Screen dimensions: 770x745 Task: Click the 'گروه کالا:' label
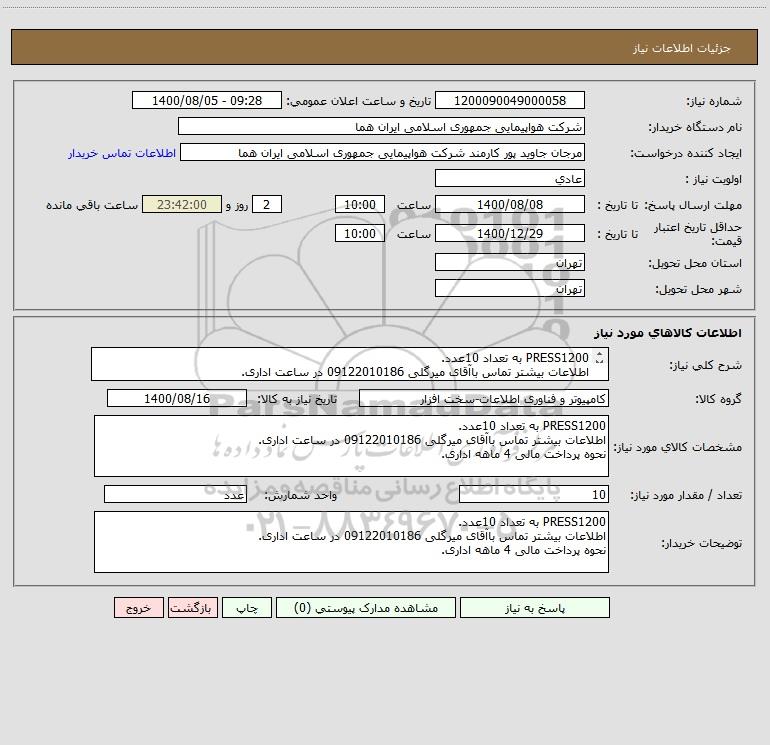point(719,399)
